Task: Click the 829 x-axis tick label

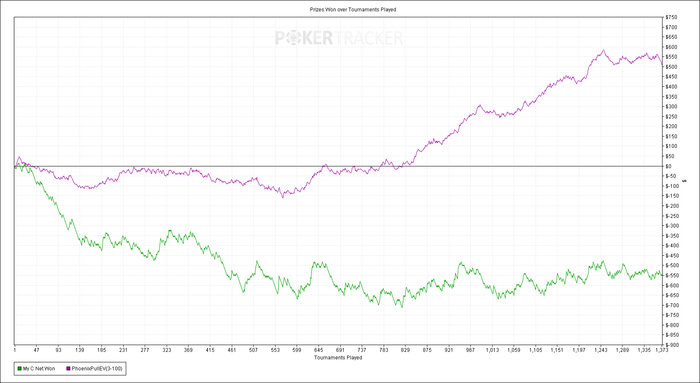Action: pyautogui.click(x=405, y=351)
